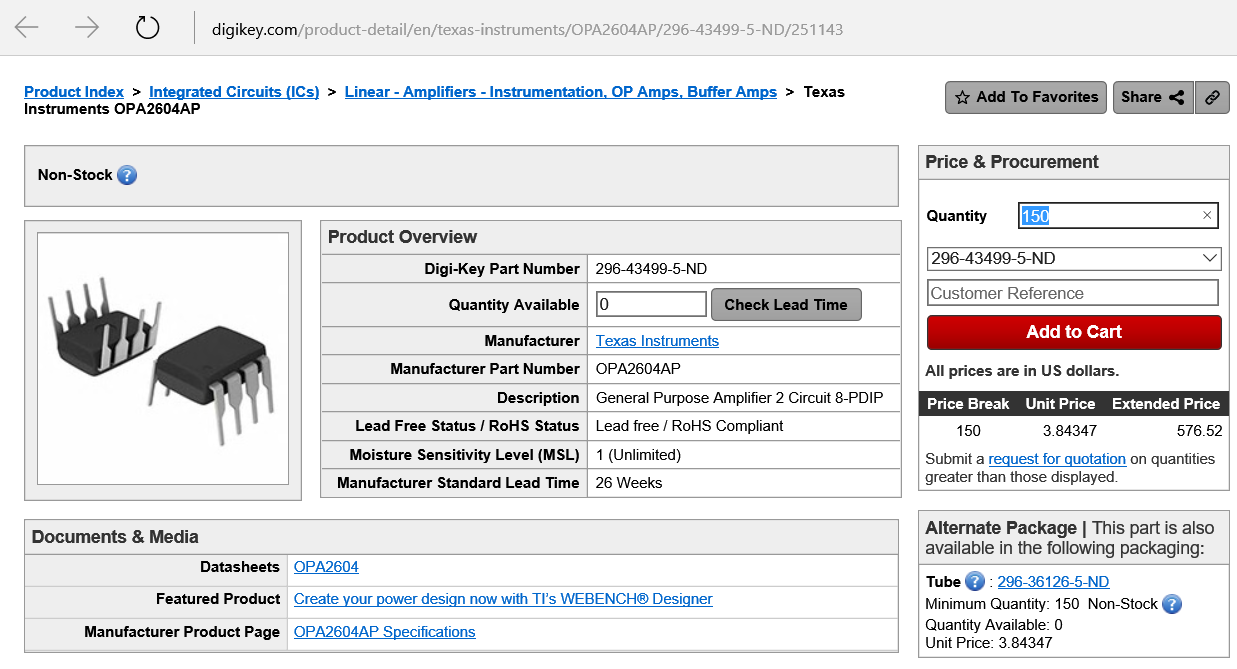Open the Share options button
Viewport: 1237px width, 669px height.
(1153, 97)
